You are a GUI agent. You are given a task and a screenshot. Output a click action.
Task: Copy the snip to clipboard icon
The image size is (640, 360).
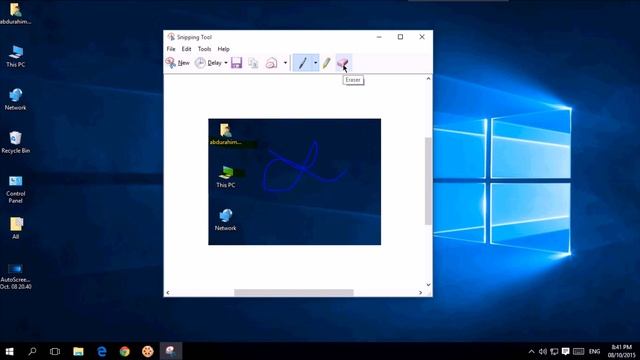pos(253,63)
